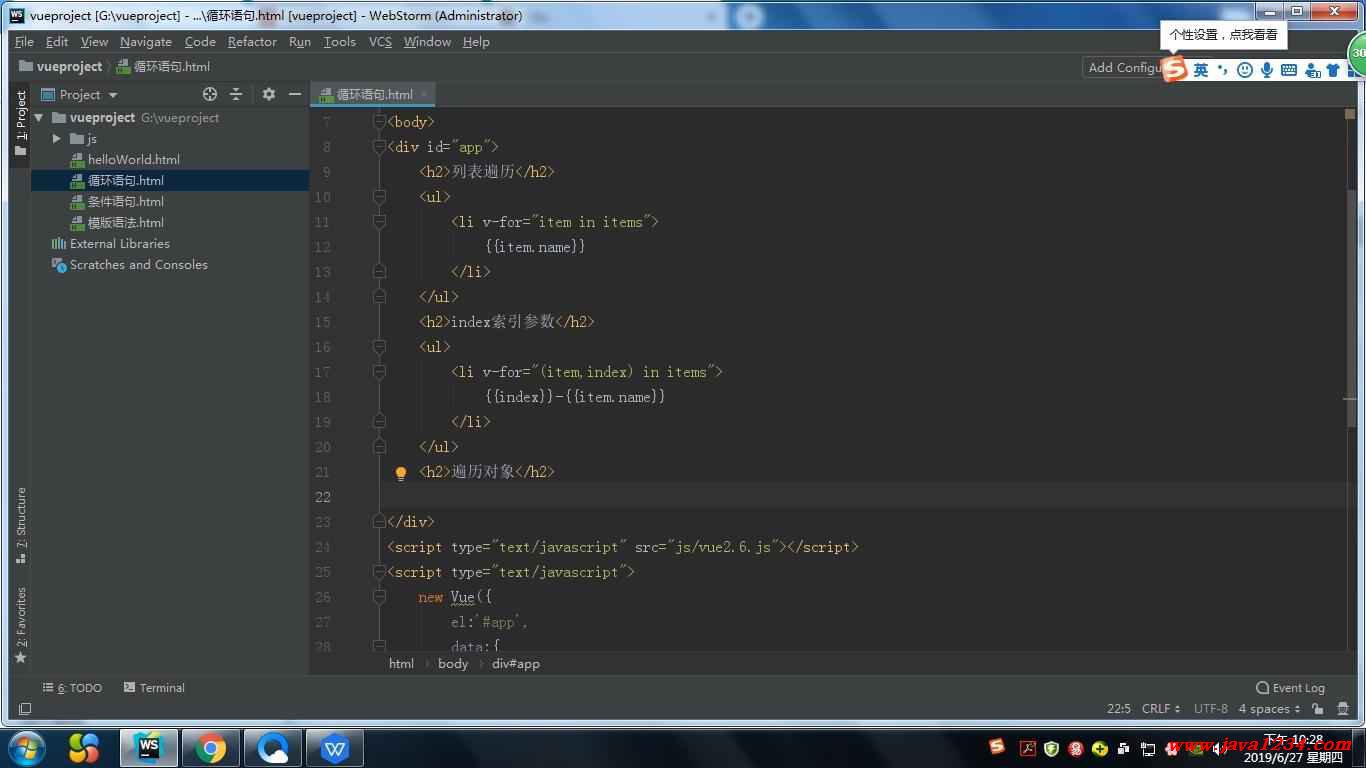Hide the Project tool window
The width and height of the screenshot is (1366, 768).
[295, 94]
